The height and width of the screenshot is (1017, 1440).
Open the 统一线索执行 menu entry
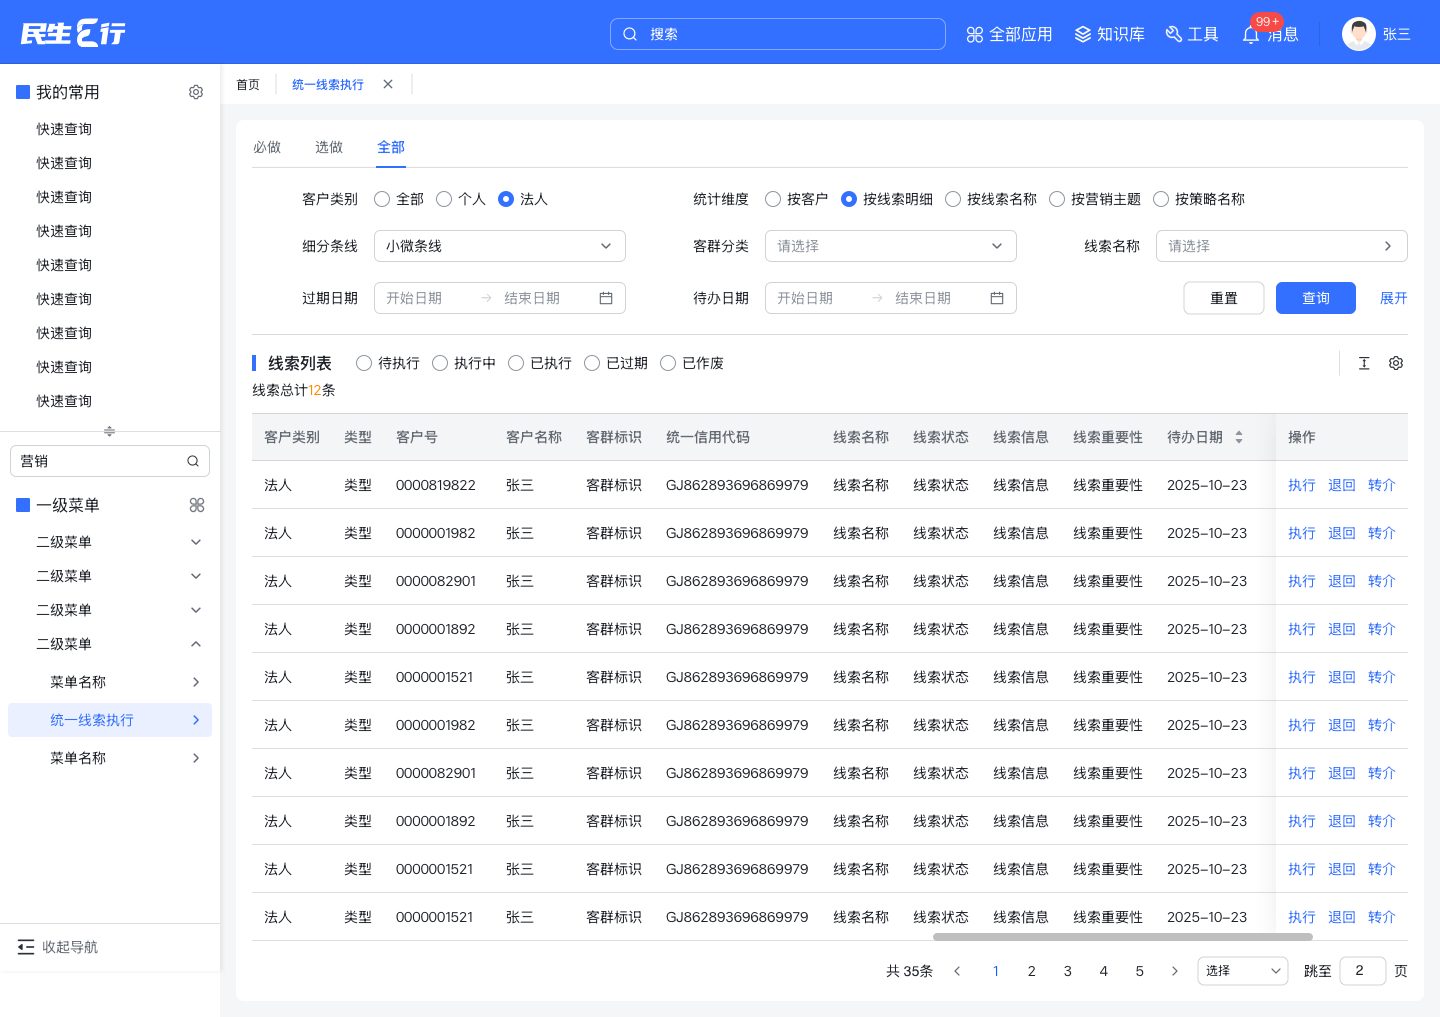110,720
